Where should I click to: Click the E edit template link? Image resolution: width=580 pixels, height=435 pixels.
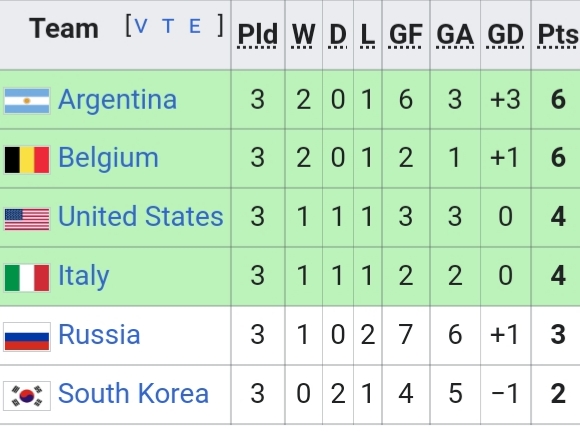[x=195, y=26]
